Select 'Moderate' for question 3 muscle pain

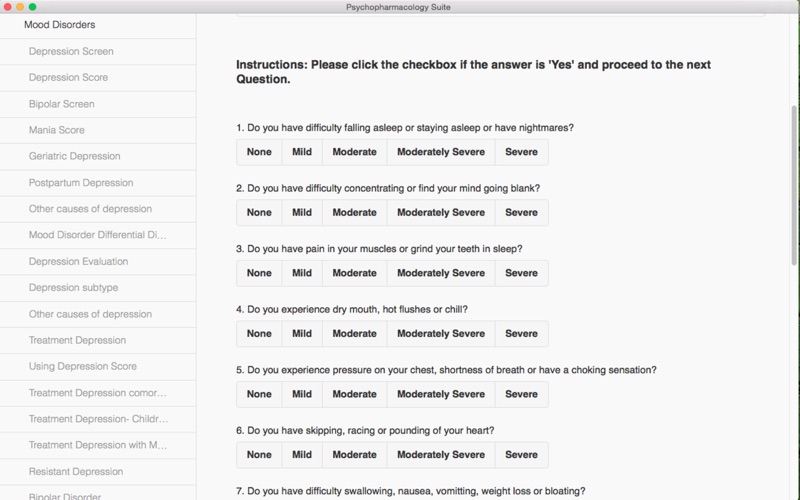355,273
